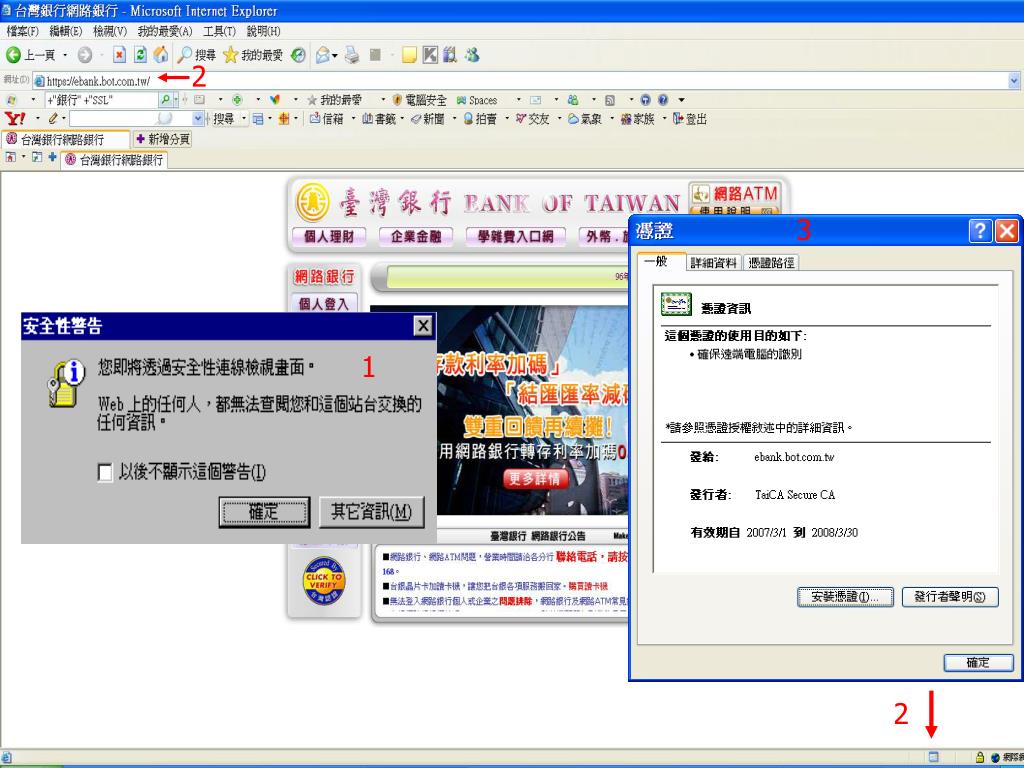Click the Mail envelope icon
The height and width of the screenshot is (768, 1024).
323,55
